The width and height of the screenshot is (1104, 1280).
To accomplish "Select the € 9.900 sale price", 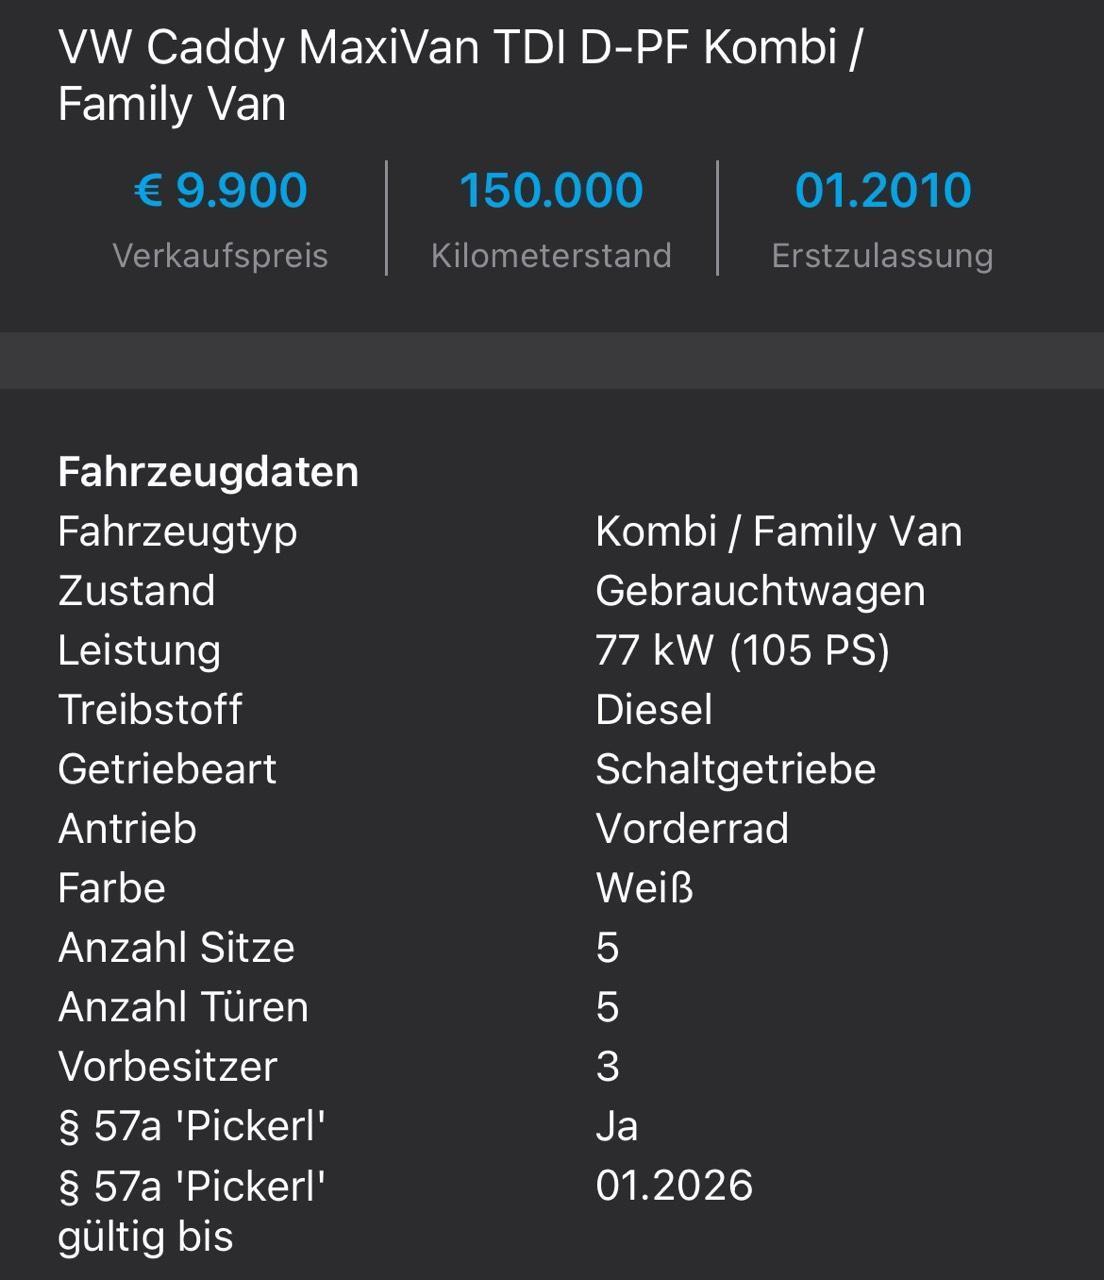I will (x=220, y=190).
